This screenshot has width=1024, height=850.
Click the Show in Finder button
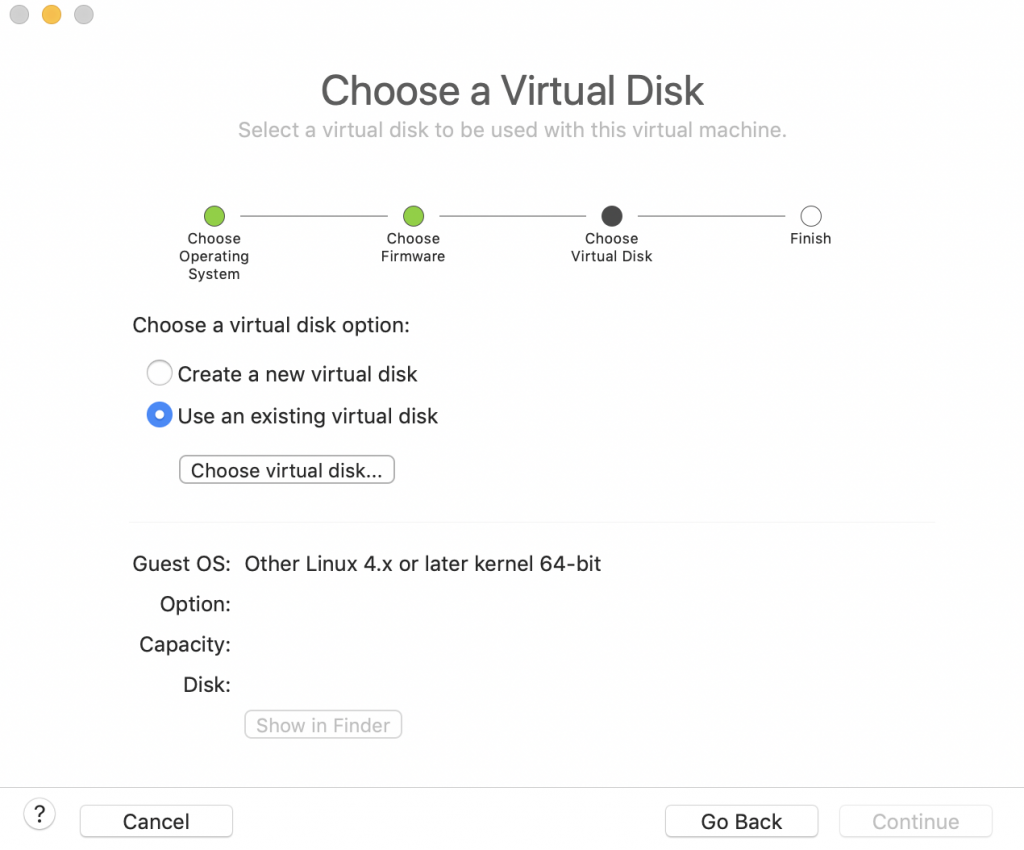pyautogui.click(x=323, y=725)
